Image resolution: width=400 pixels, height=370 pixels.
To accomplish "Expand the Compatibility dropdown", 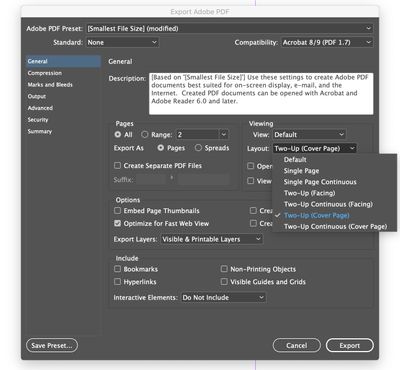I will 327,42.
